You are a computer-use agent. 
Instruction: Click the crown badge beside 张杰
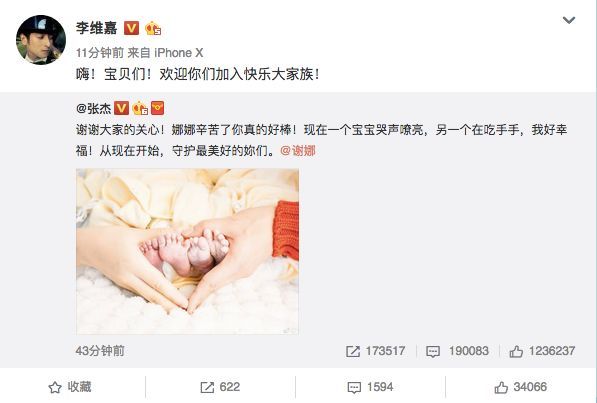click(x=140, y=108)
